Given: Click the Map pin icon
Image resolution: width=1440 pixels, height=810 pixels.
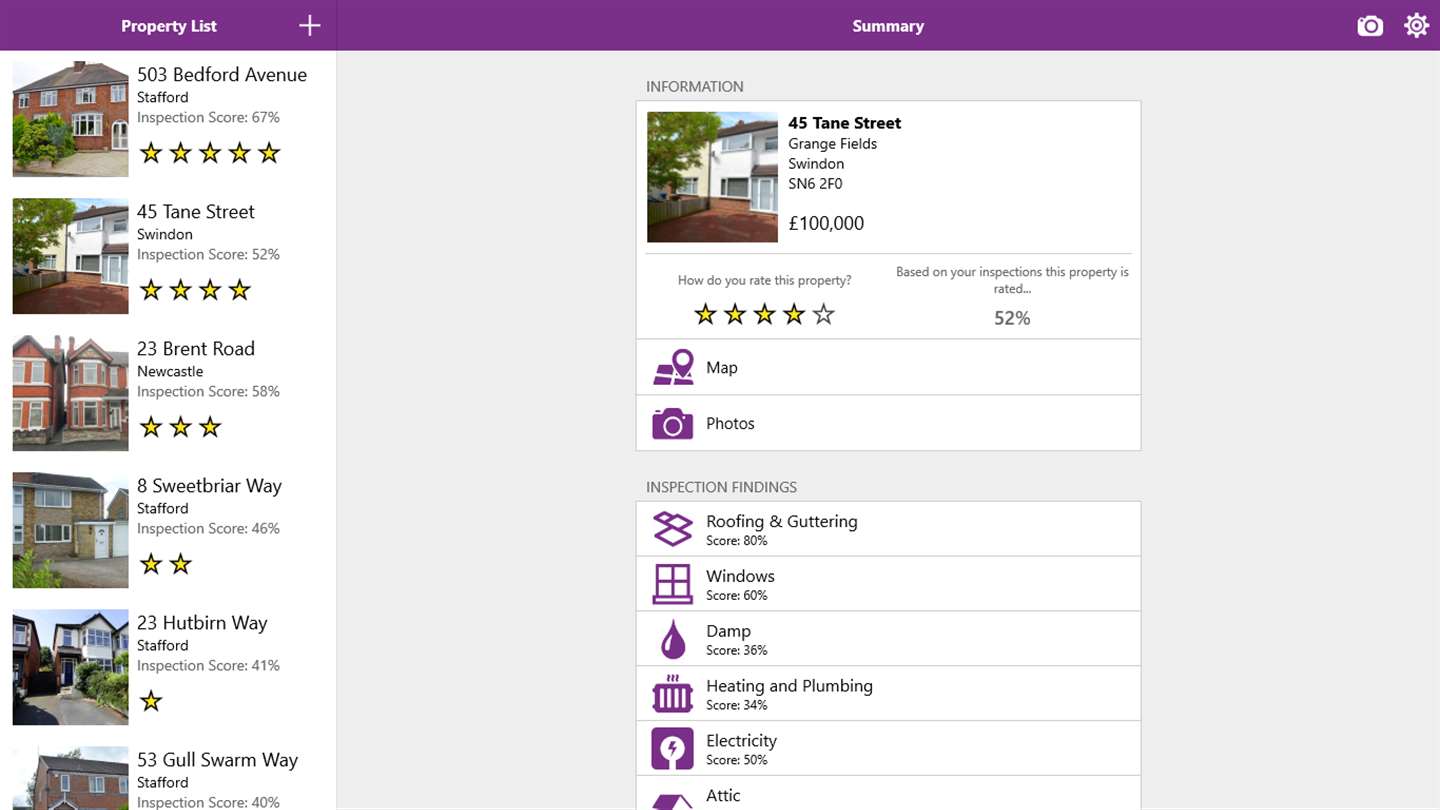Looking at the screenshot, I should (x=673, y=367).
